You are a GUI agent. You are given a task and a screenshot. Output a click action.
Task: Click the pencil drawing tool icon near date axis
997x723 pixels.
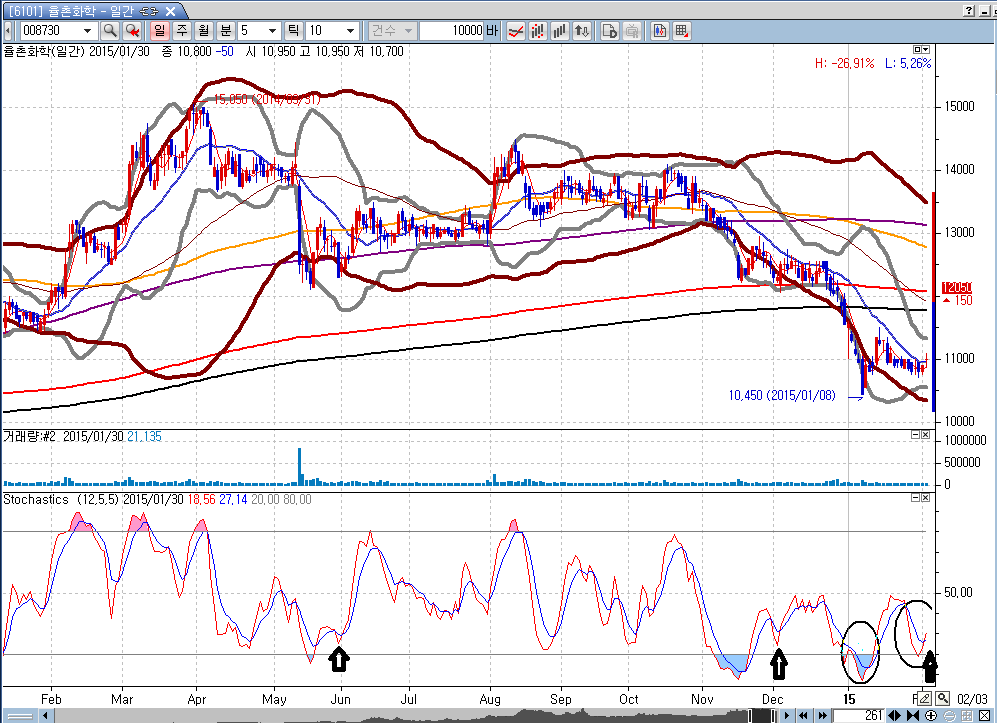(x=925, y=698)
